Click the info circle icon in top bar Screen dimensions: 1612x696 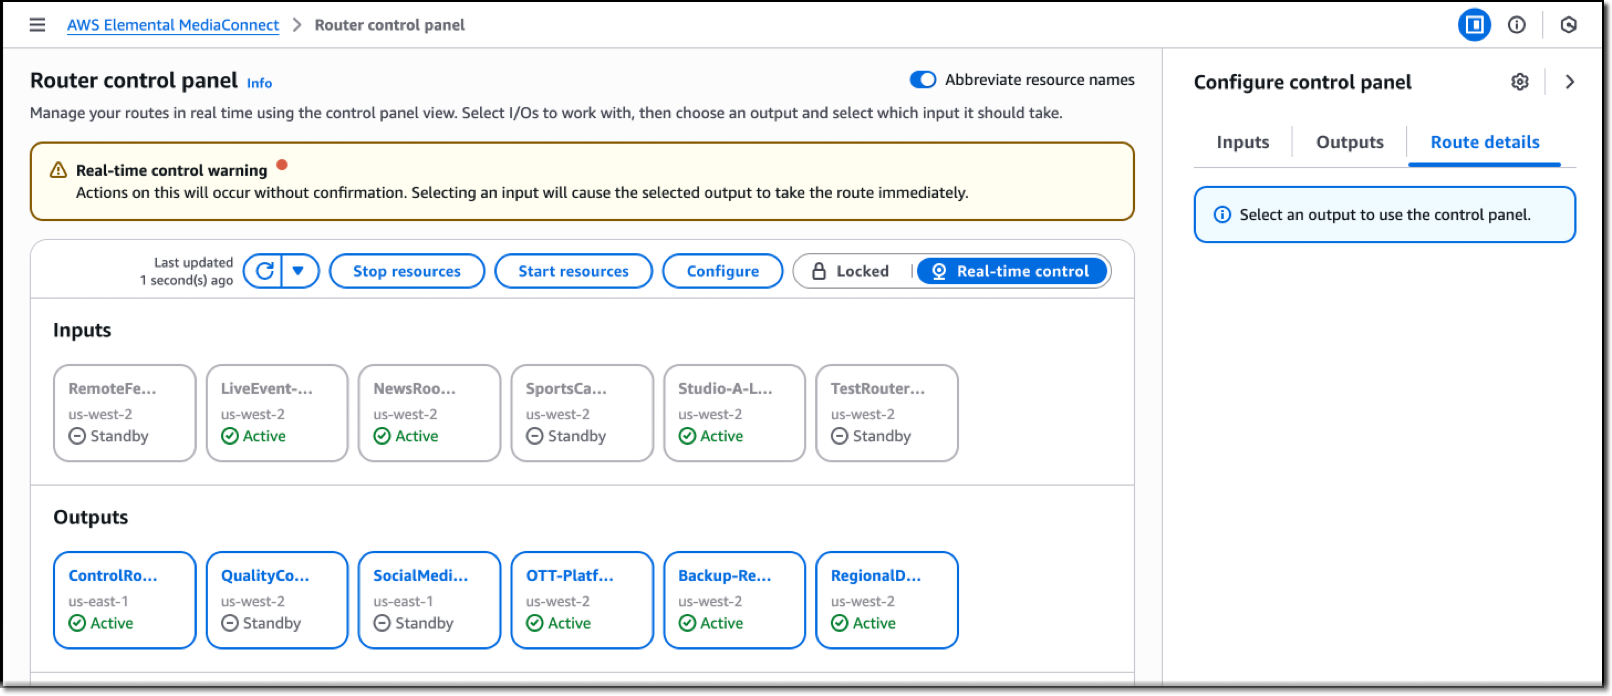click(1516, 25)
